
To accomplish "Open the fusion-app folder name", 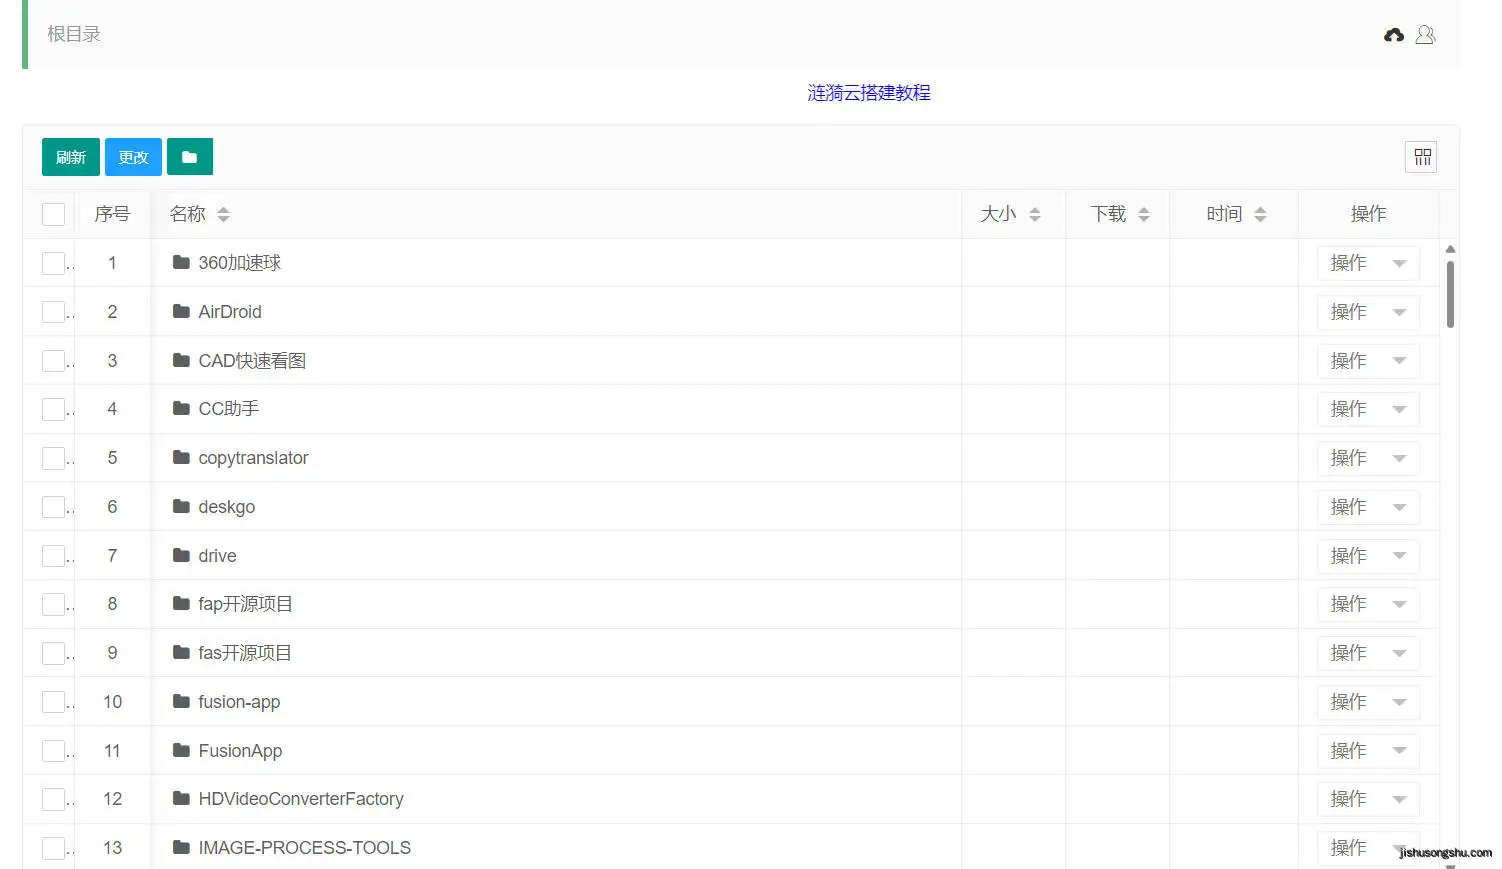I will coord(239,702).
